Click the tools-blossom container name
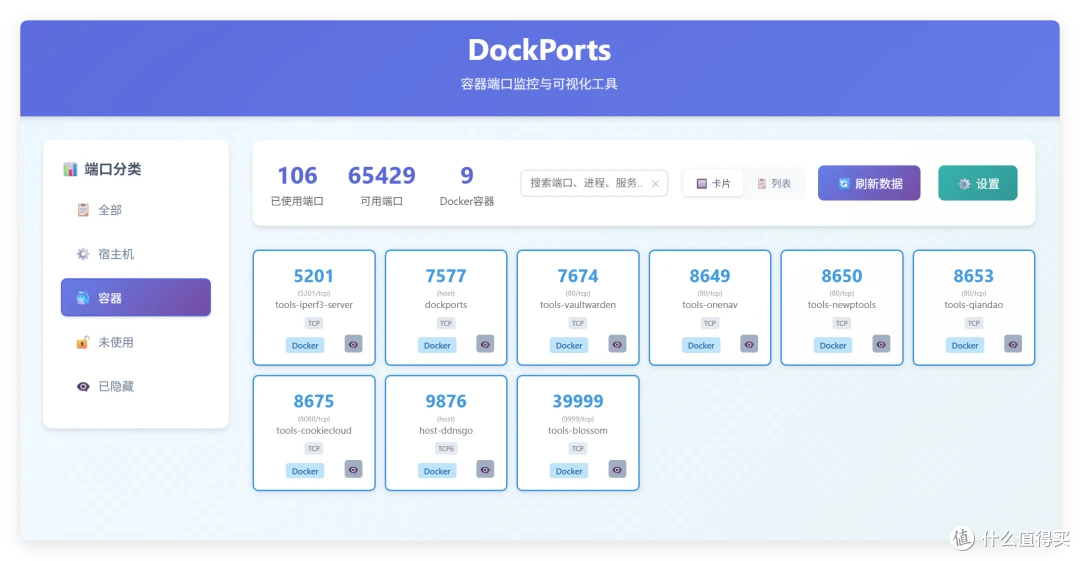 tap(578, 430)
